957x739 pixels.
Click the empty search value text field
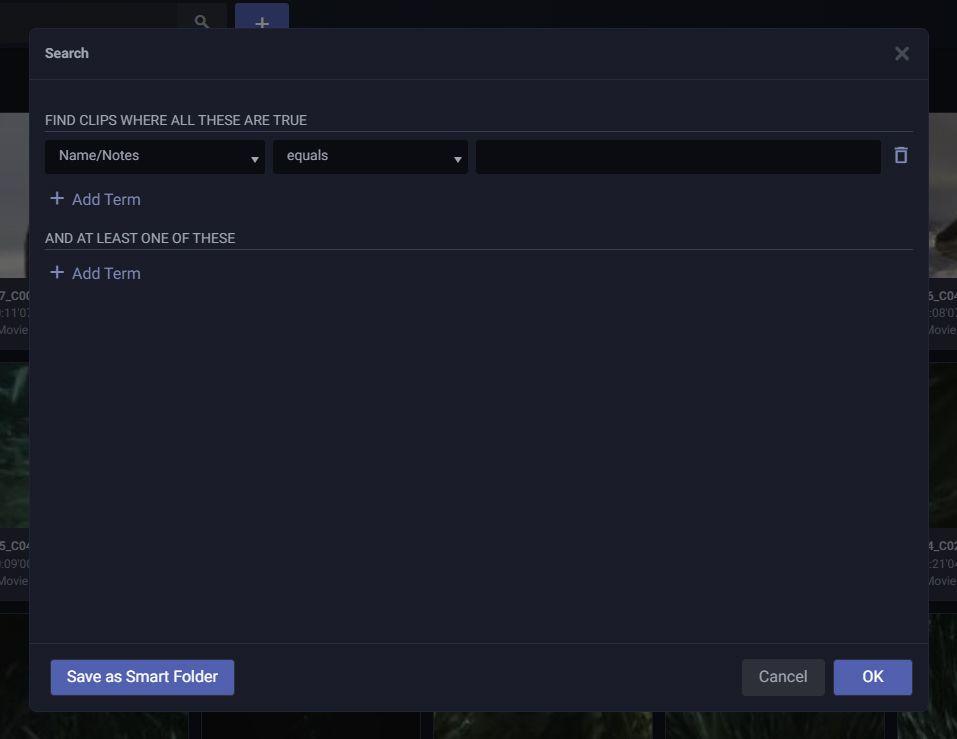click(x=678, y=157)
